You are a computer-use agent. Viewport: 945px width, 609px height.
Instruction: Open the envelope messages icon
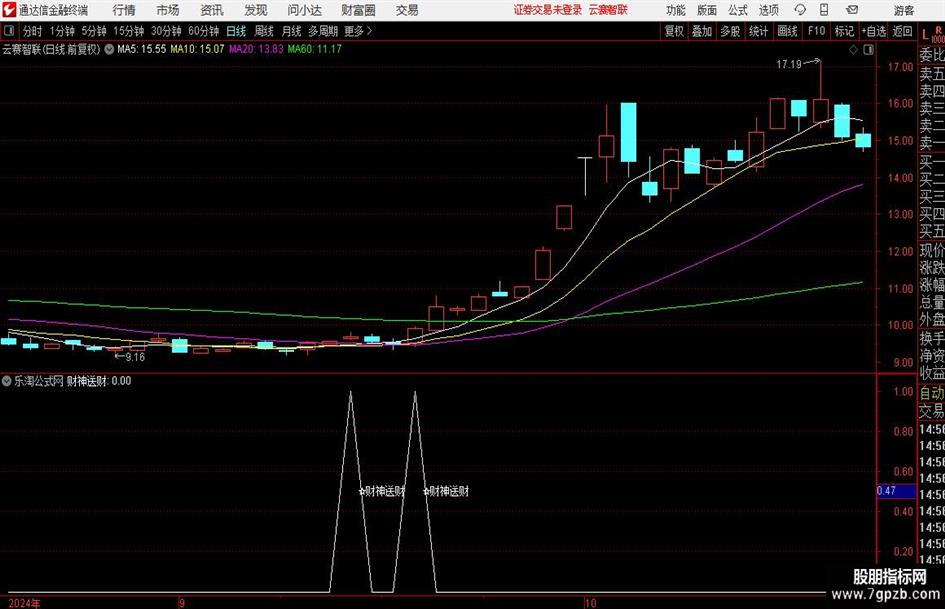852,10
